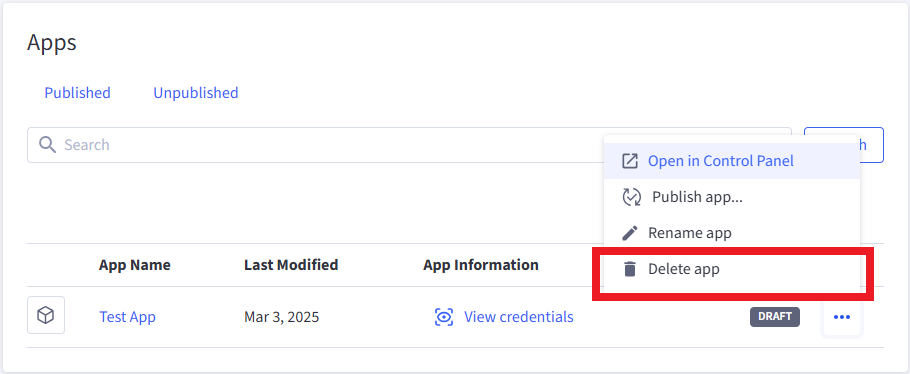This screenshot has height=374, width=910.
Task: Switch to the Published tab
Action: pos(77,93)
